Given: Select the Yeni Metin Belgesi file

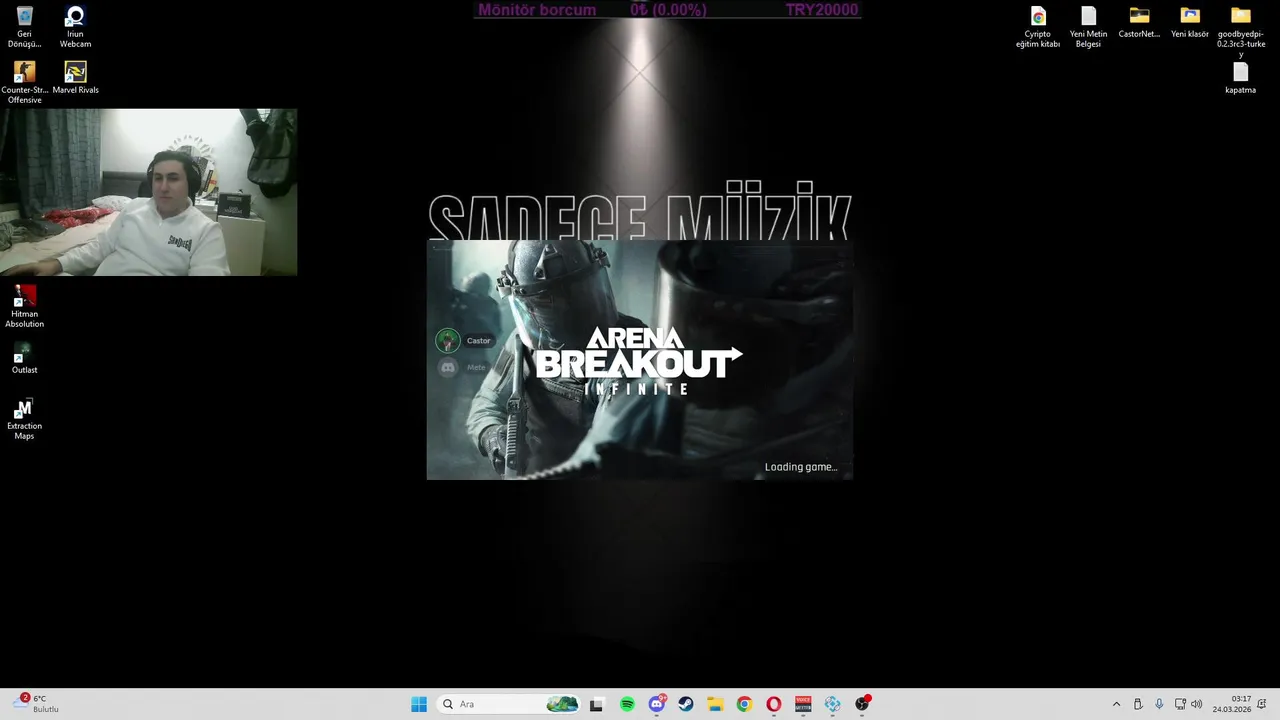Looking at the screenshot, I should pos(1088,27).
